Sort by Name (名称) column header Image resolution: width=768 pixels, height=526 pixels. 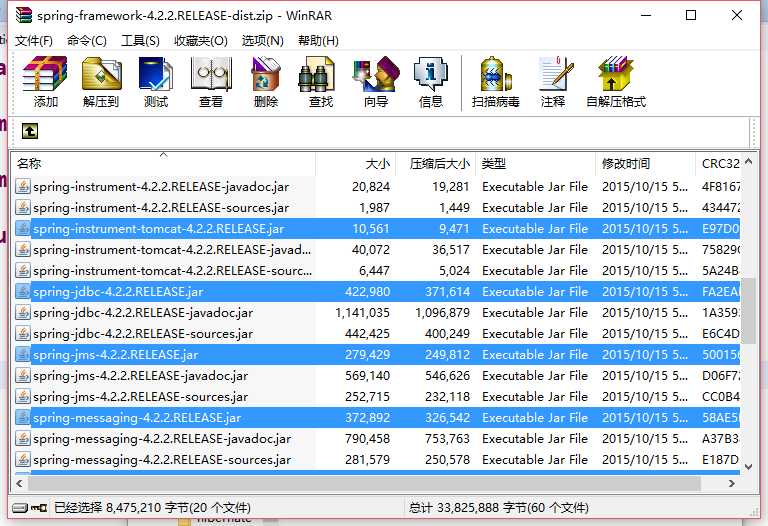(163, 164)
